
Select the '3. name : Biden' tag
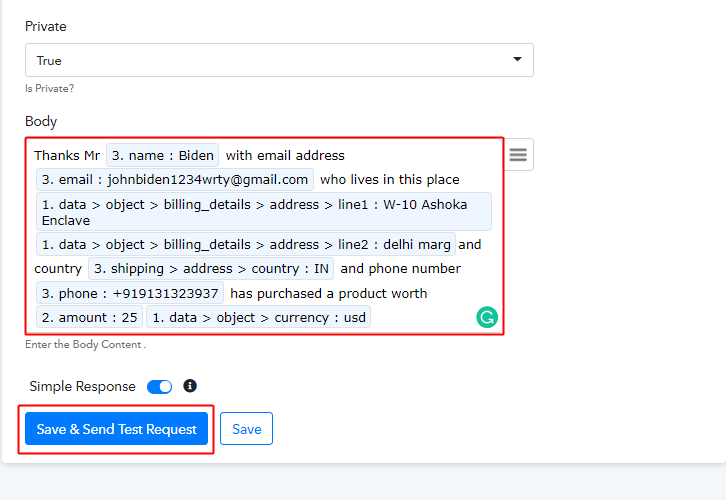pyautogui.click(x=163, y=155)
